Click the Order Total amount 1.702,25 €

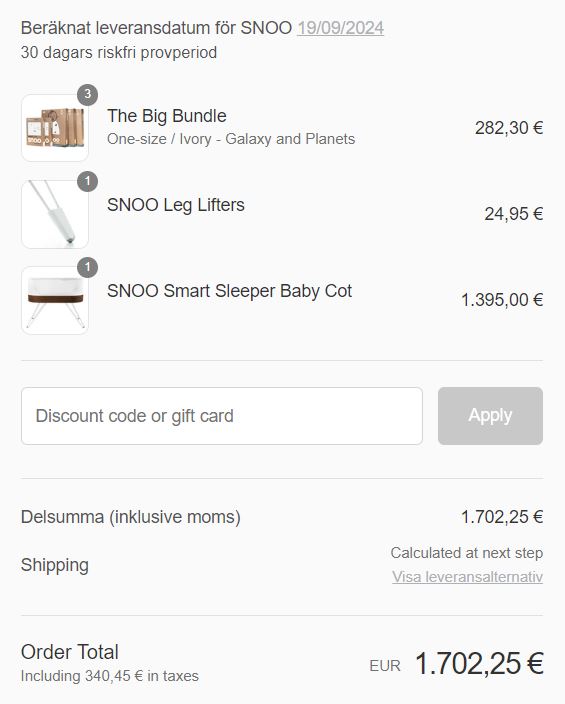click(x=479, y=664)
